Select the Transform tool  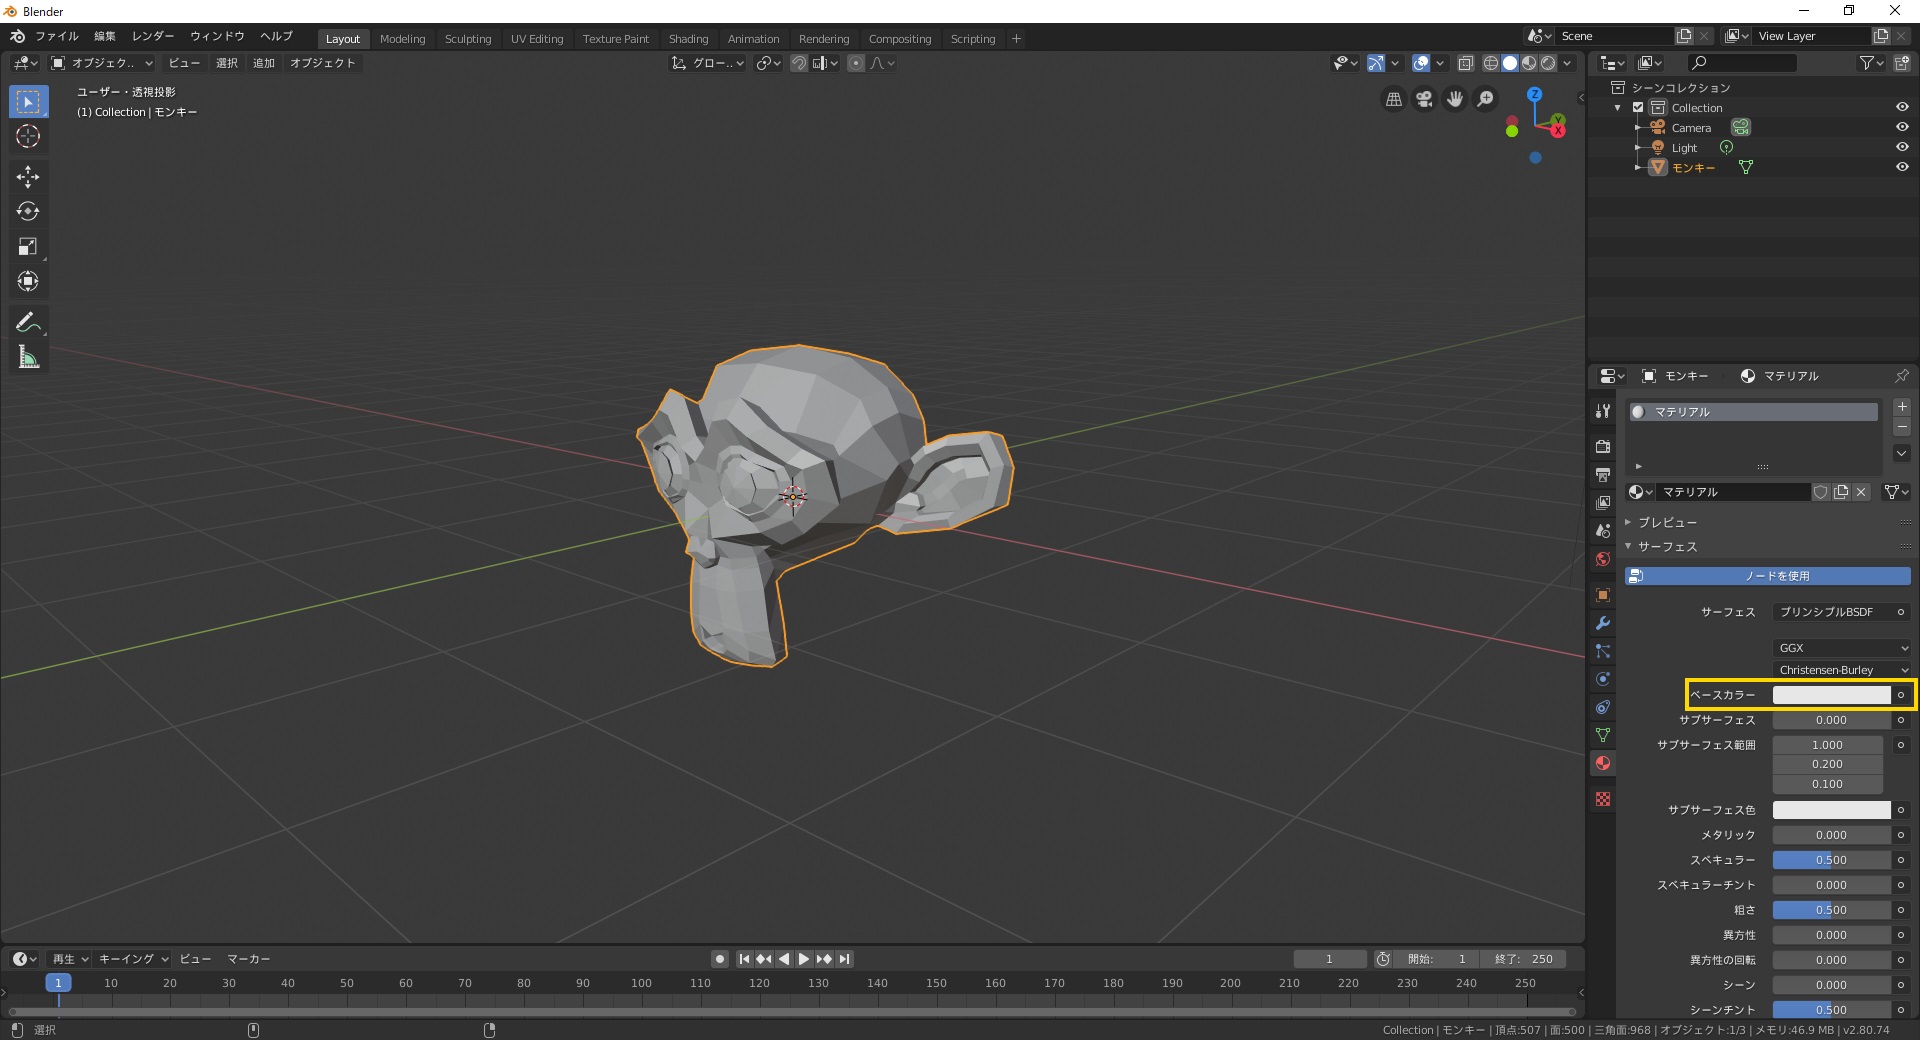pyautogui.click(x=28, y=282)
